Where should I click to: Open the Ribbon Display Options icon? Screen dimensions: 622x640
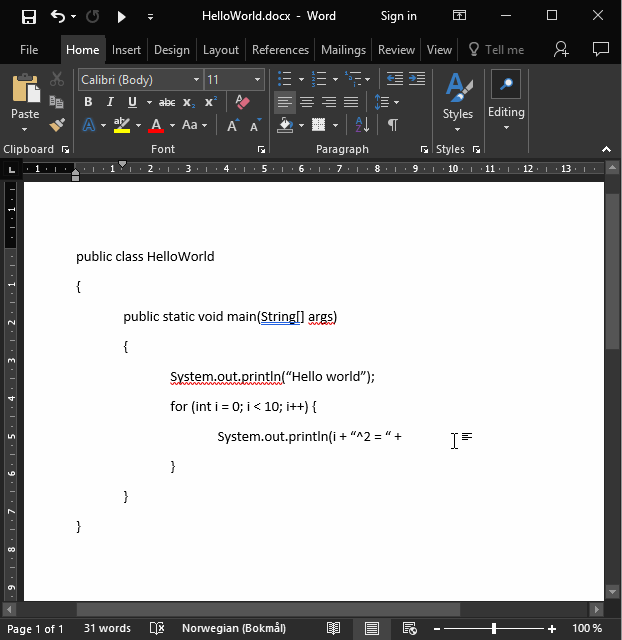(459, 16)
